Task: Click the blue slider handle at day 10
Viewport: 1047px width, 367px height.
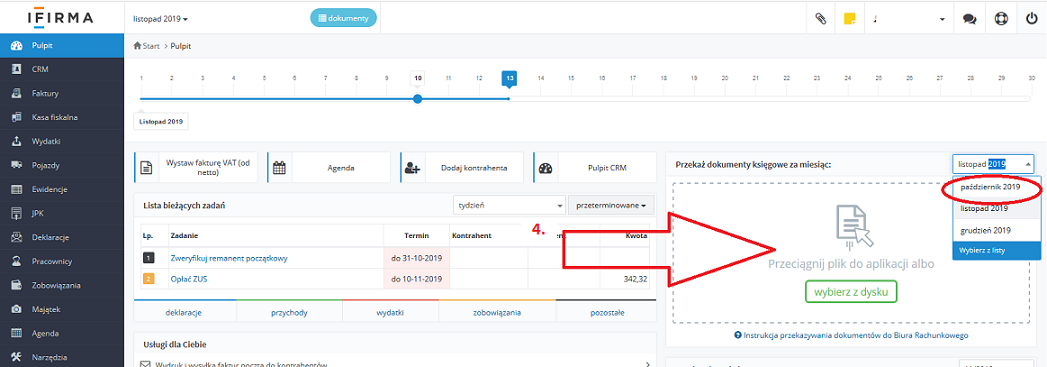Action: point(418,99)
